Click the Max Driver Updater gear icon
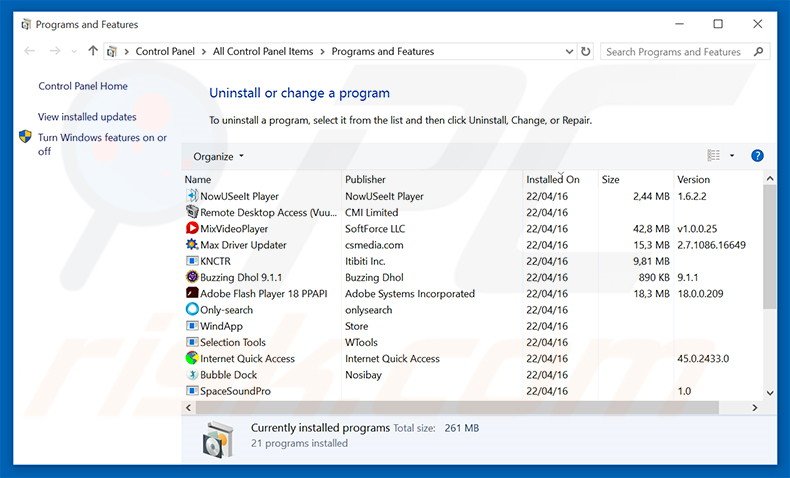790x478 pixels. (x=192, y=245)
